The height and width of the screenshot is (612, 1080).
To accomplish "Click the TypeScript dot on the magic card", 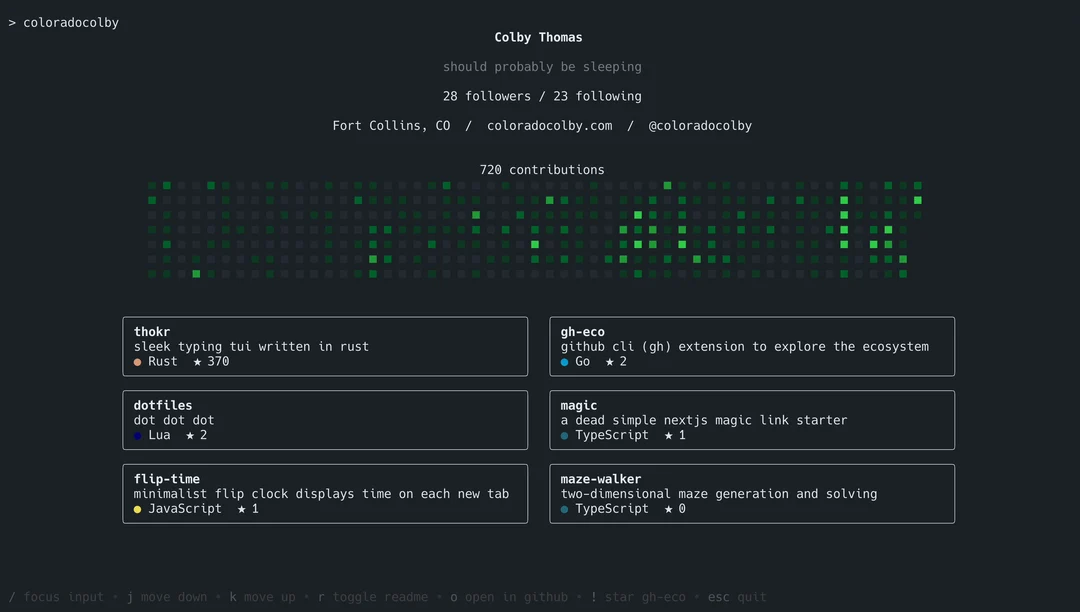I will (x=565, y=436).
